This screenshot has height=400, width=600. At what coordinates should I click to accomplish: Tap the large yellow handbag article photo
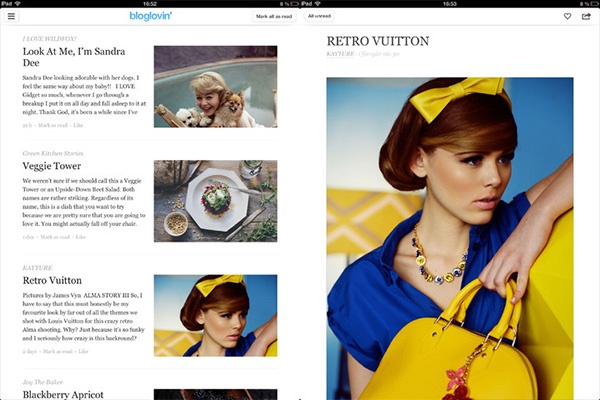click(x=450, y=238)
